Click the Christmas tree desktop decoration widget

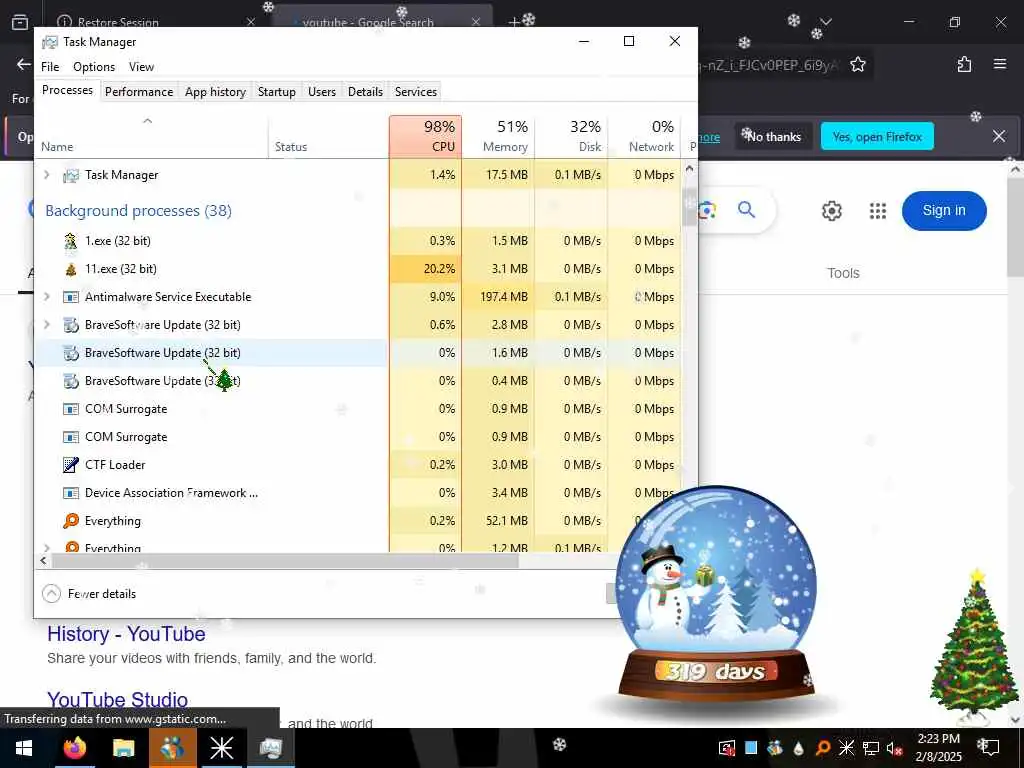[x=973, y=648]
